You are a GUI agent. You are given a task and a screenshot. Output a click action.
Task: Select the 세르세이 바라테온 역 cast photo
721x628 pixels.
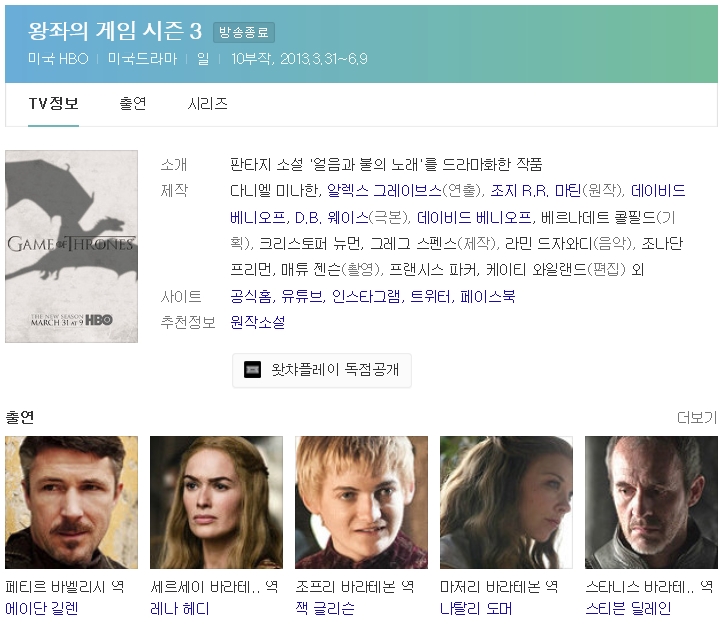(x=216, y=502)
